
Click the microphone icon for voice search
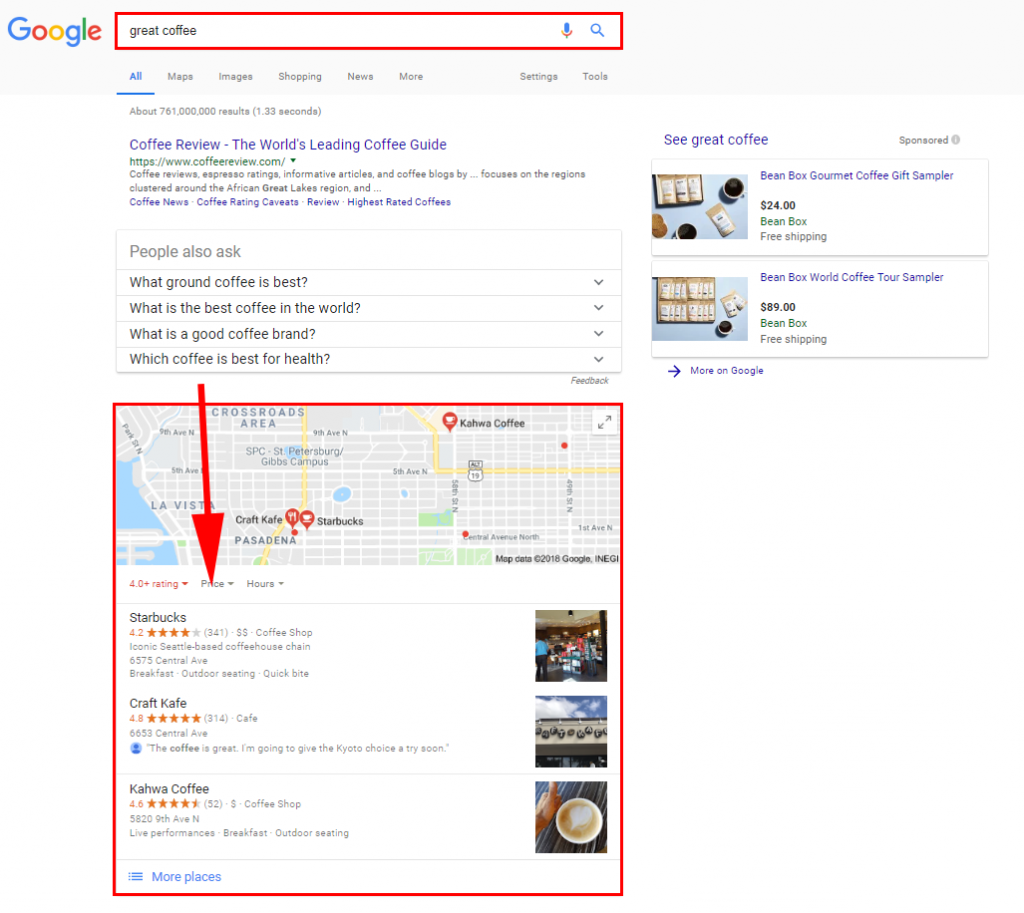(567, 30)
